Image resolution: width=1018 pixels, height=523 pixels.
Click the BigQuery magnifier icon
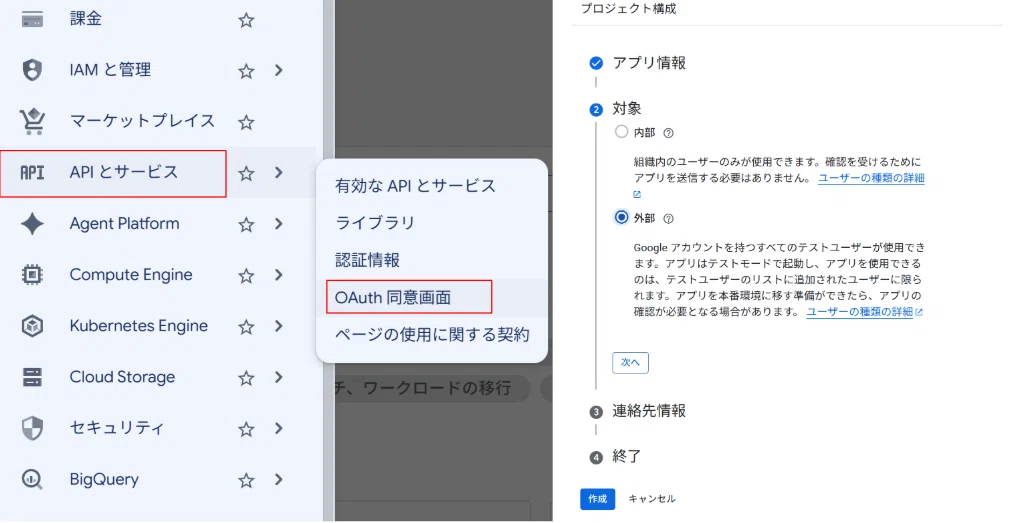32,480
